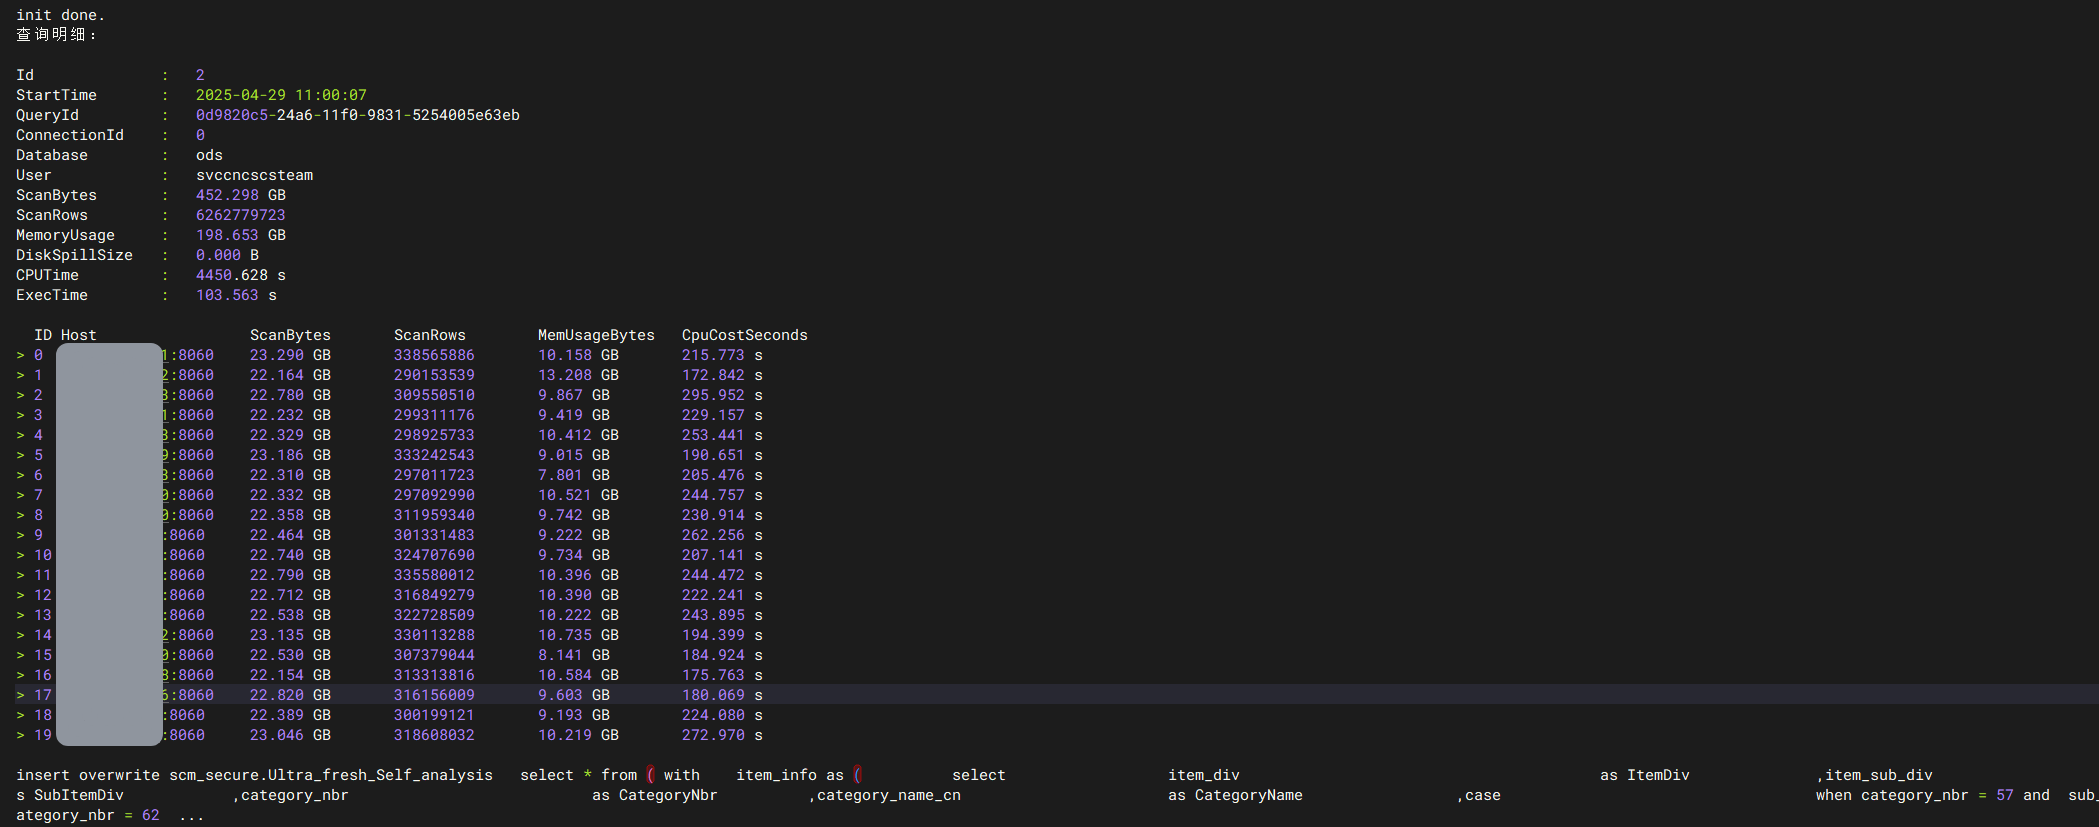Expand host row 1 with the > marker

pos(20,375)
